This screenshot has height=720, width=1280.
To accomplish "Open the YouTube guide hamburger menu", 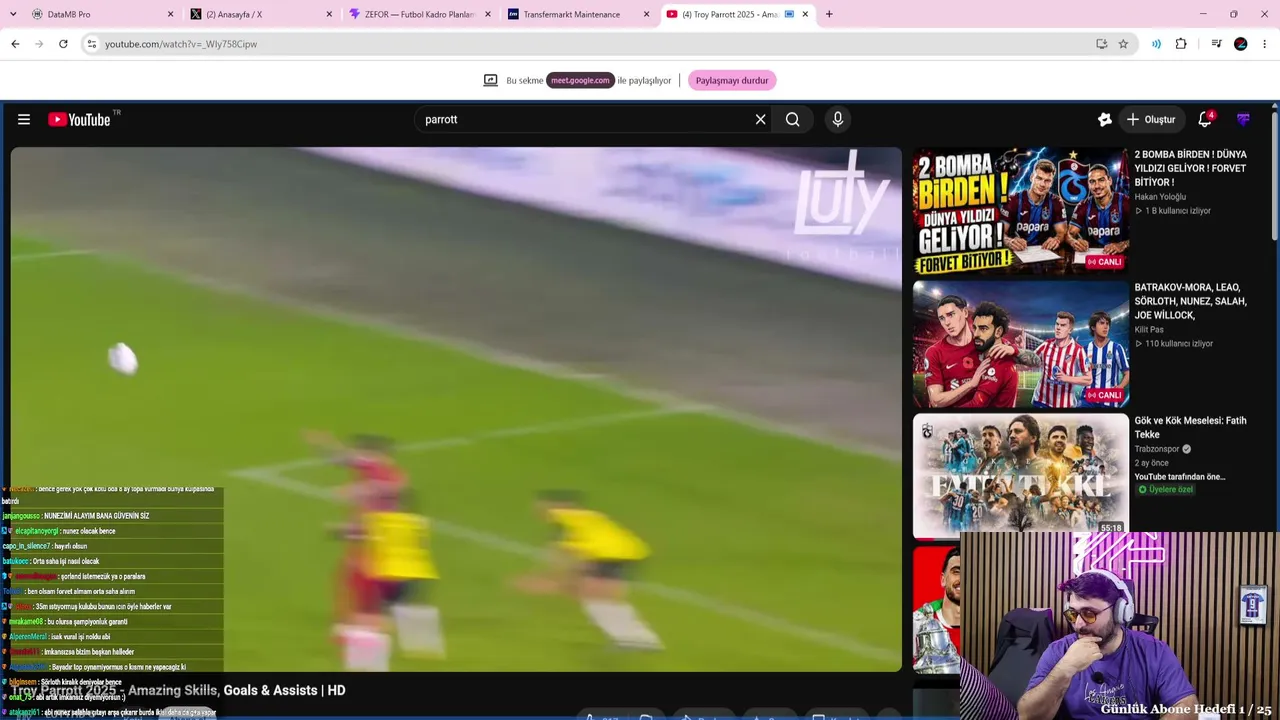I will pyautogui.click(x=24, y=120).
